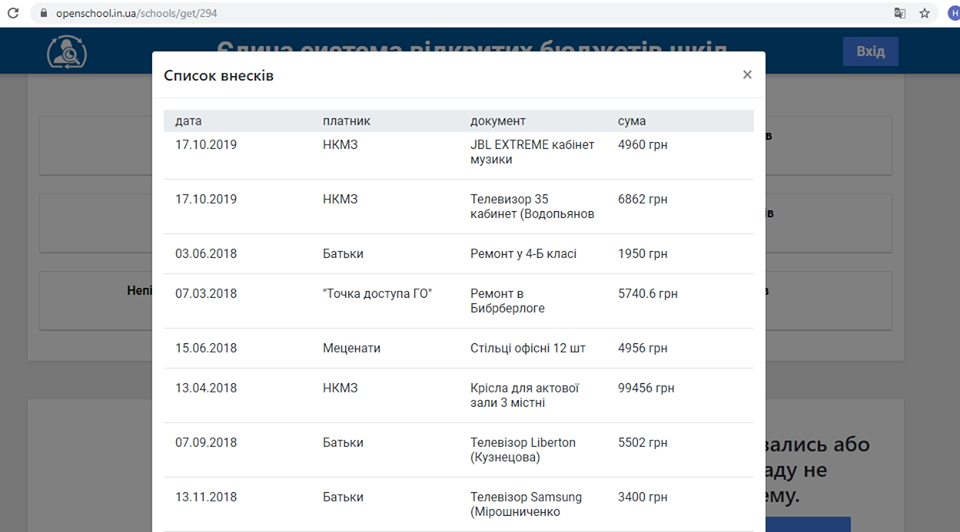This screenshot has height=532, width=960.
Task: Select the JBL EXTREME кабінет музики row
Action: coord(458,152)
